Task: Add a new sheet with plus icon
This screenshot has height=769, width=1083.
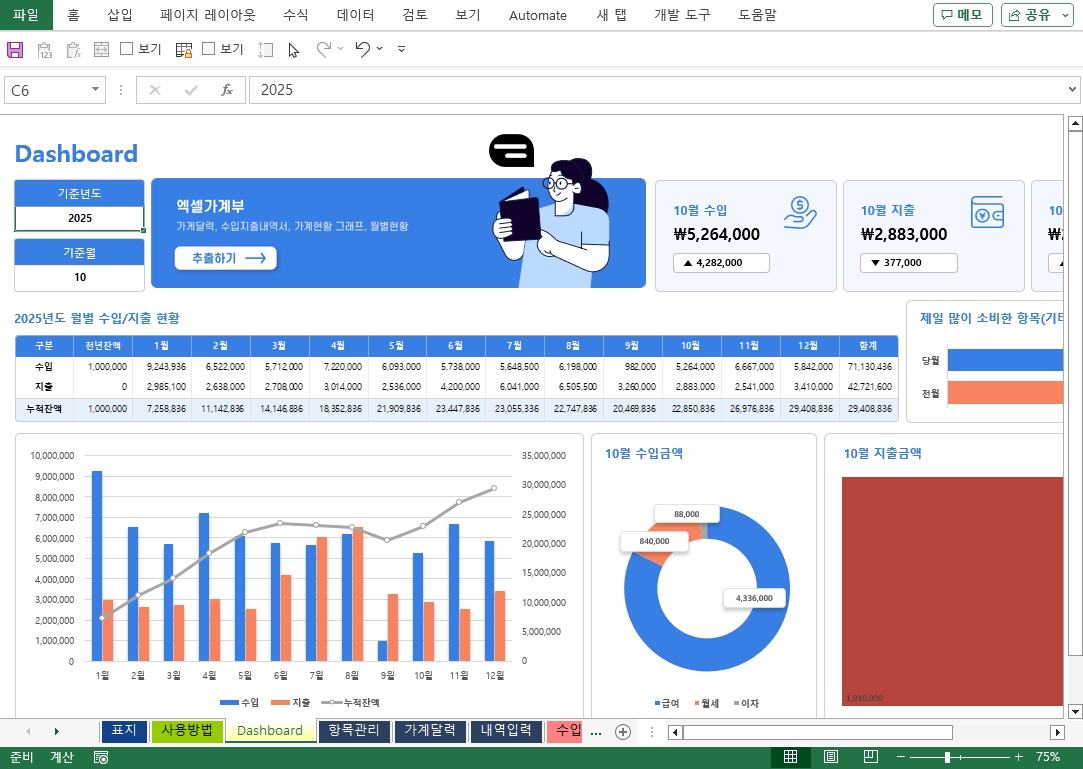Action: (x=622, y=732)
